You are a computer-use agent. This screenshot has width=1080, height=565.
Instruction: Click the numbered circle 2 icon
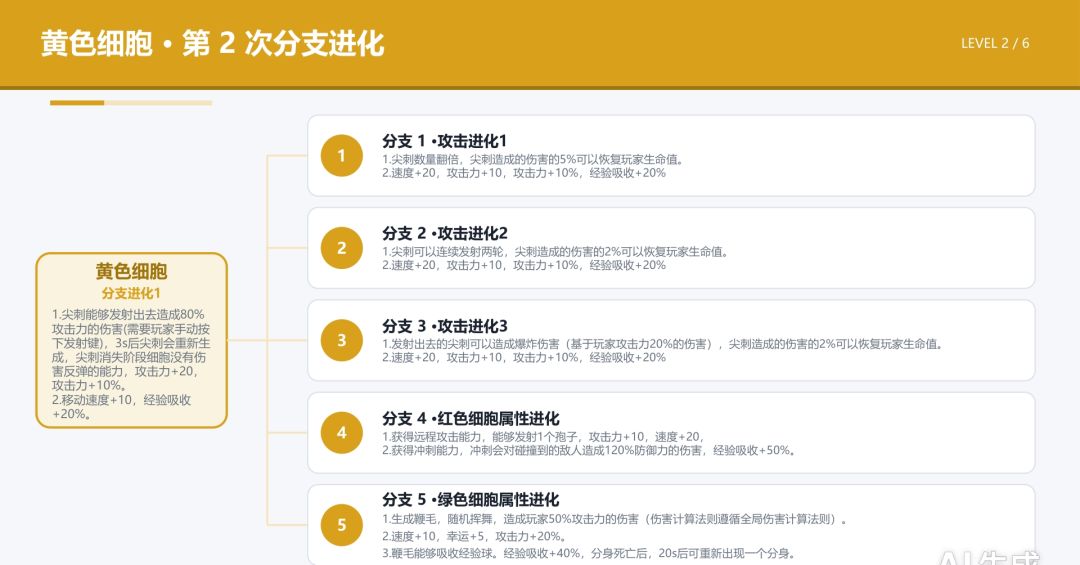342,248
